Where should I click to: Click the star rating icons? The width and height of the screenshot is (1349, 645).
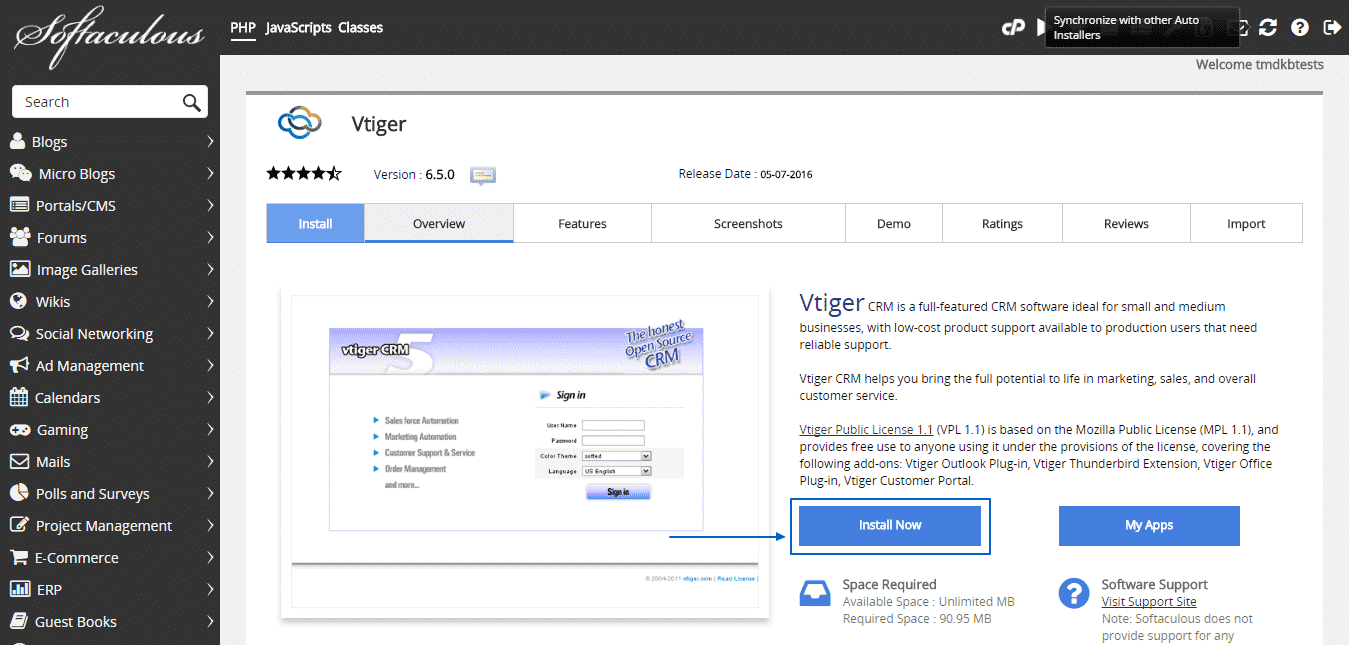pyautogui.click(x=304, y=174)
